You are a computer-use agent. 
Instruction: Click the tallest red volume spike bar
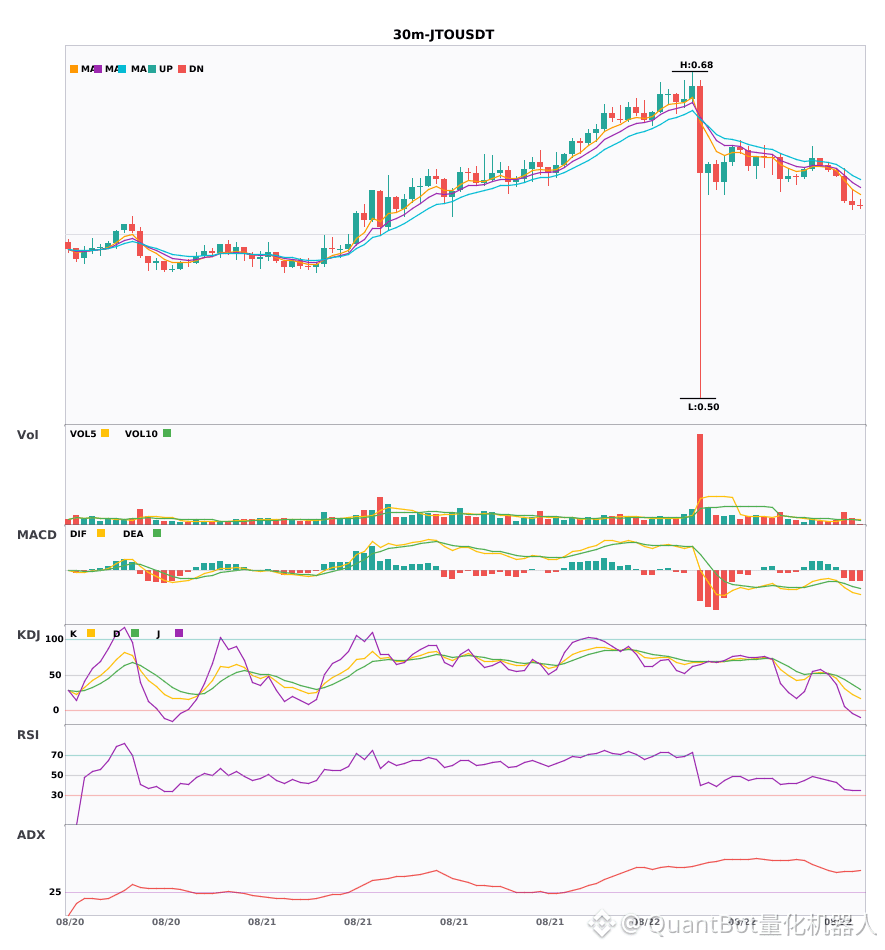[700, 479]
